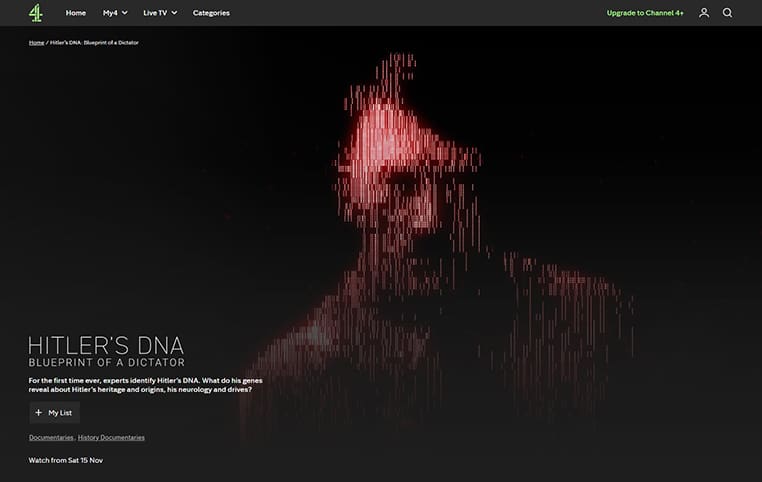The height and width of the screenshot is (482, 762).
Task: Go to Home in the navigation bar
Action: pos(76,13)
